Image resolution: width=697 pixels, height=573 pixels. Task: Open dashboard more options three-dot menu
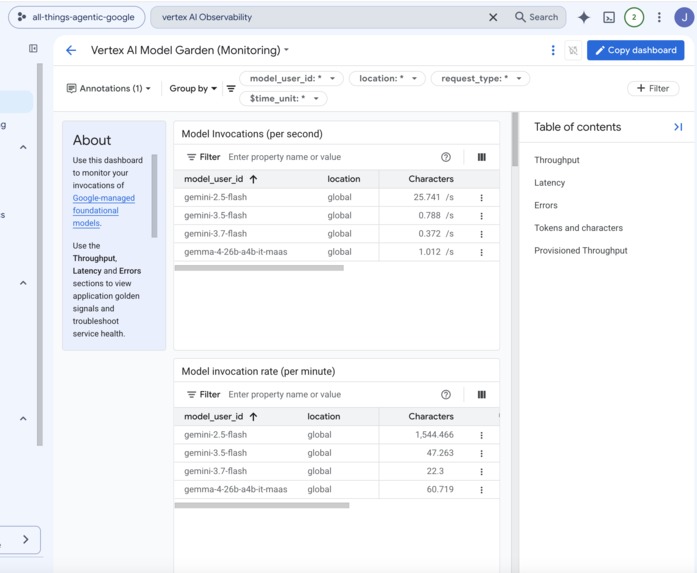[553, 50]
